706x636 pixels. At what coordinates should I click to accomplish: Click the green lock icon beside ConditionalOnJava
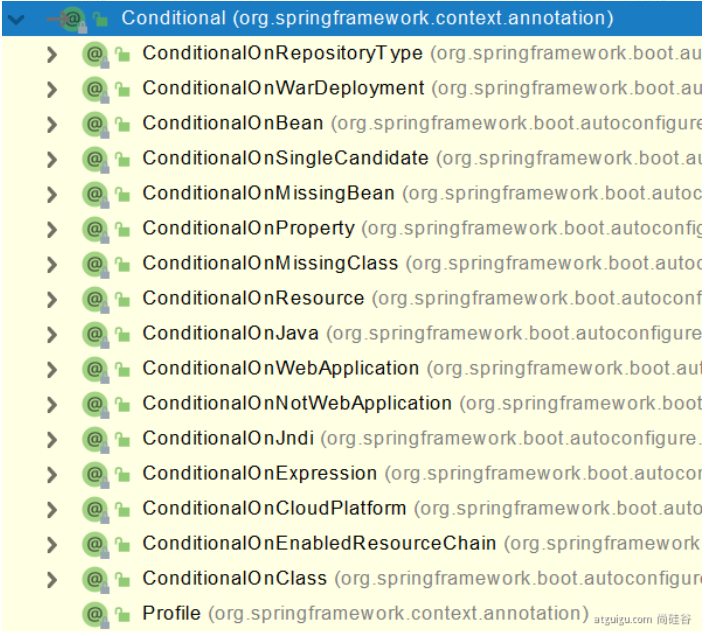coord(122,335)
